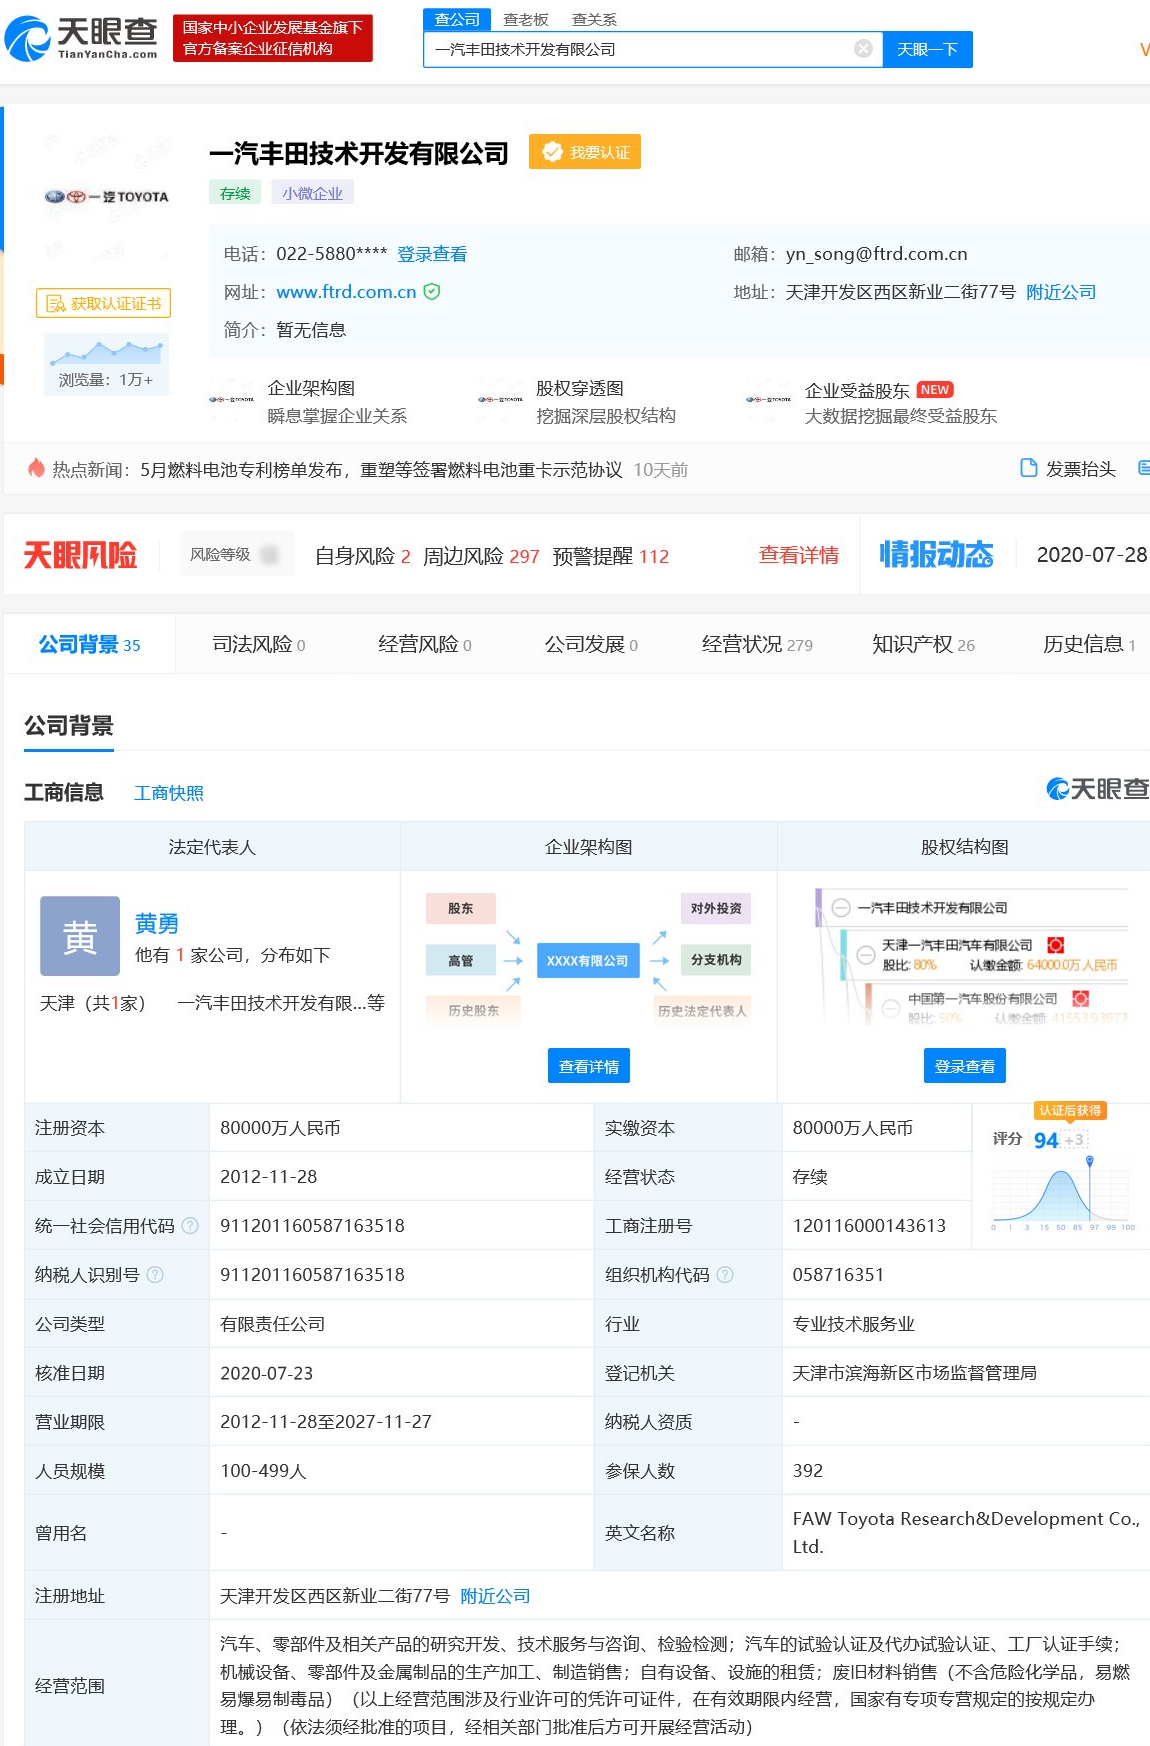Click the 天眼一下 search button
The height and width of the screenshot is (1746, 1150).
point(927,49)
